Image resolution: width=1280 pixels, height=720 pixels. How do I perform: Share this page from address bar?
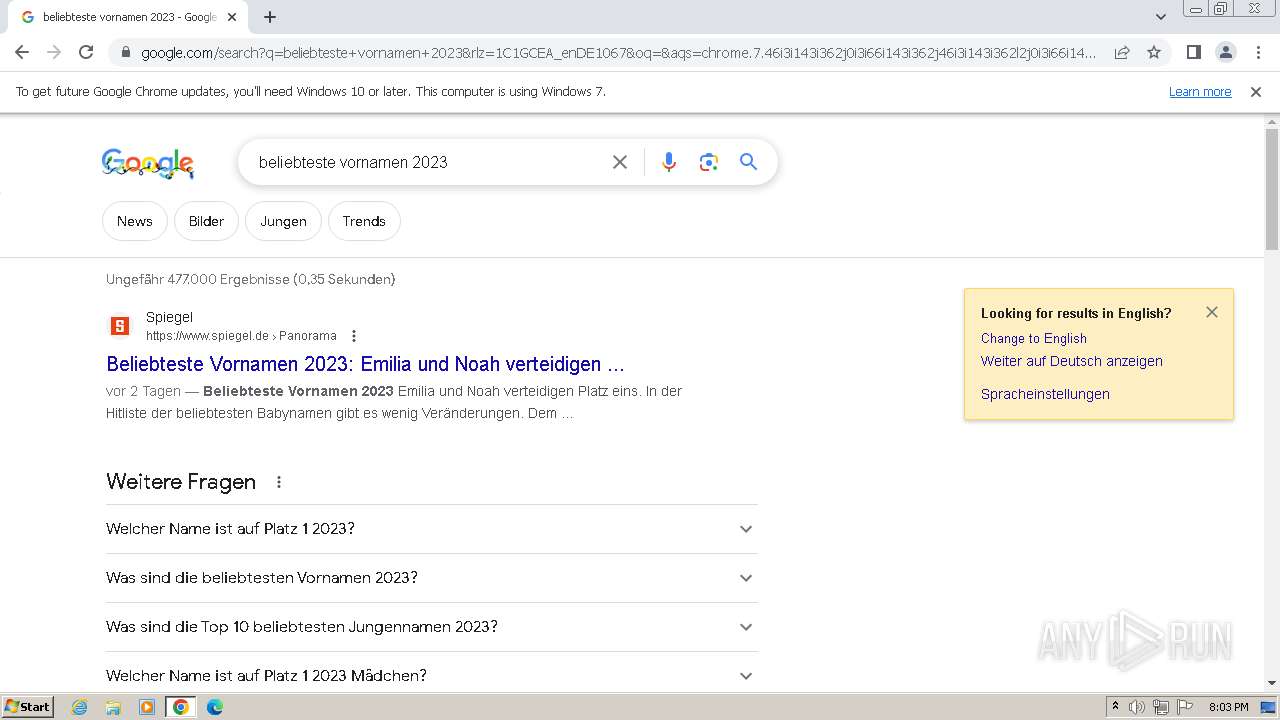[x=1122, y=52]
